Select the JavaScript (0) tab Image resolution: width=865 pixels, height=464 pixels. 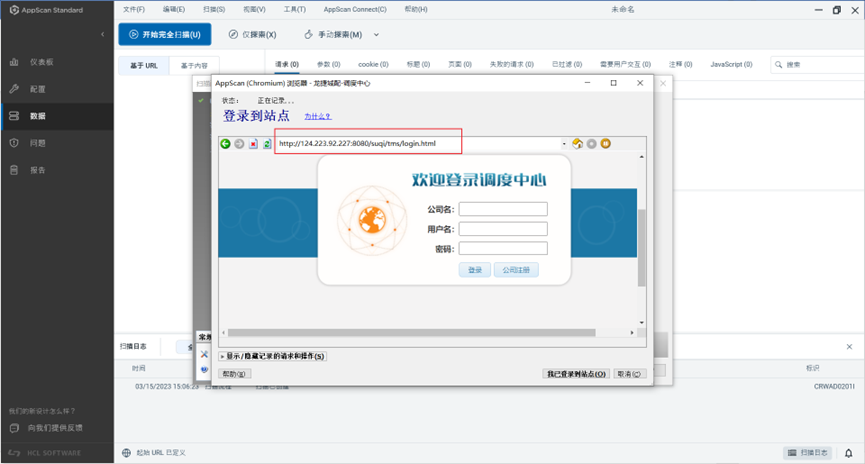tap(731, 65)
